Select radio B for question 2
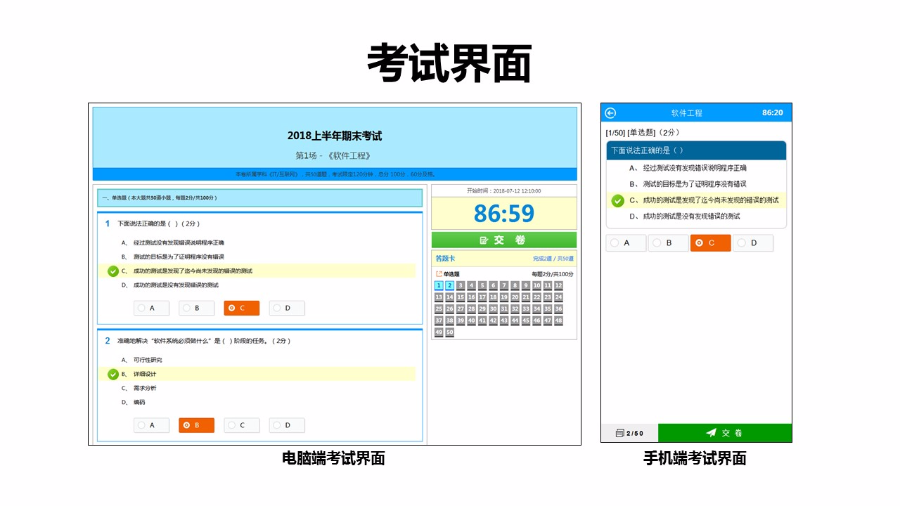Image resolution: width=900 pixels, height=506 pixels. pyautogui.click(x=196, y=425)
